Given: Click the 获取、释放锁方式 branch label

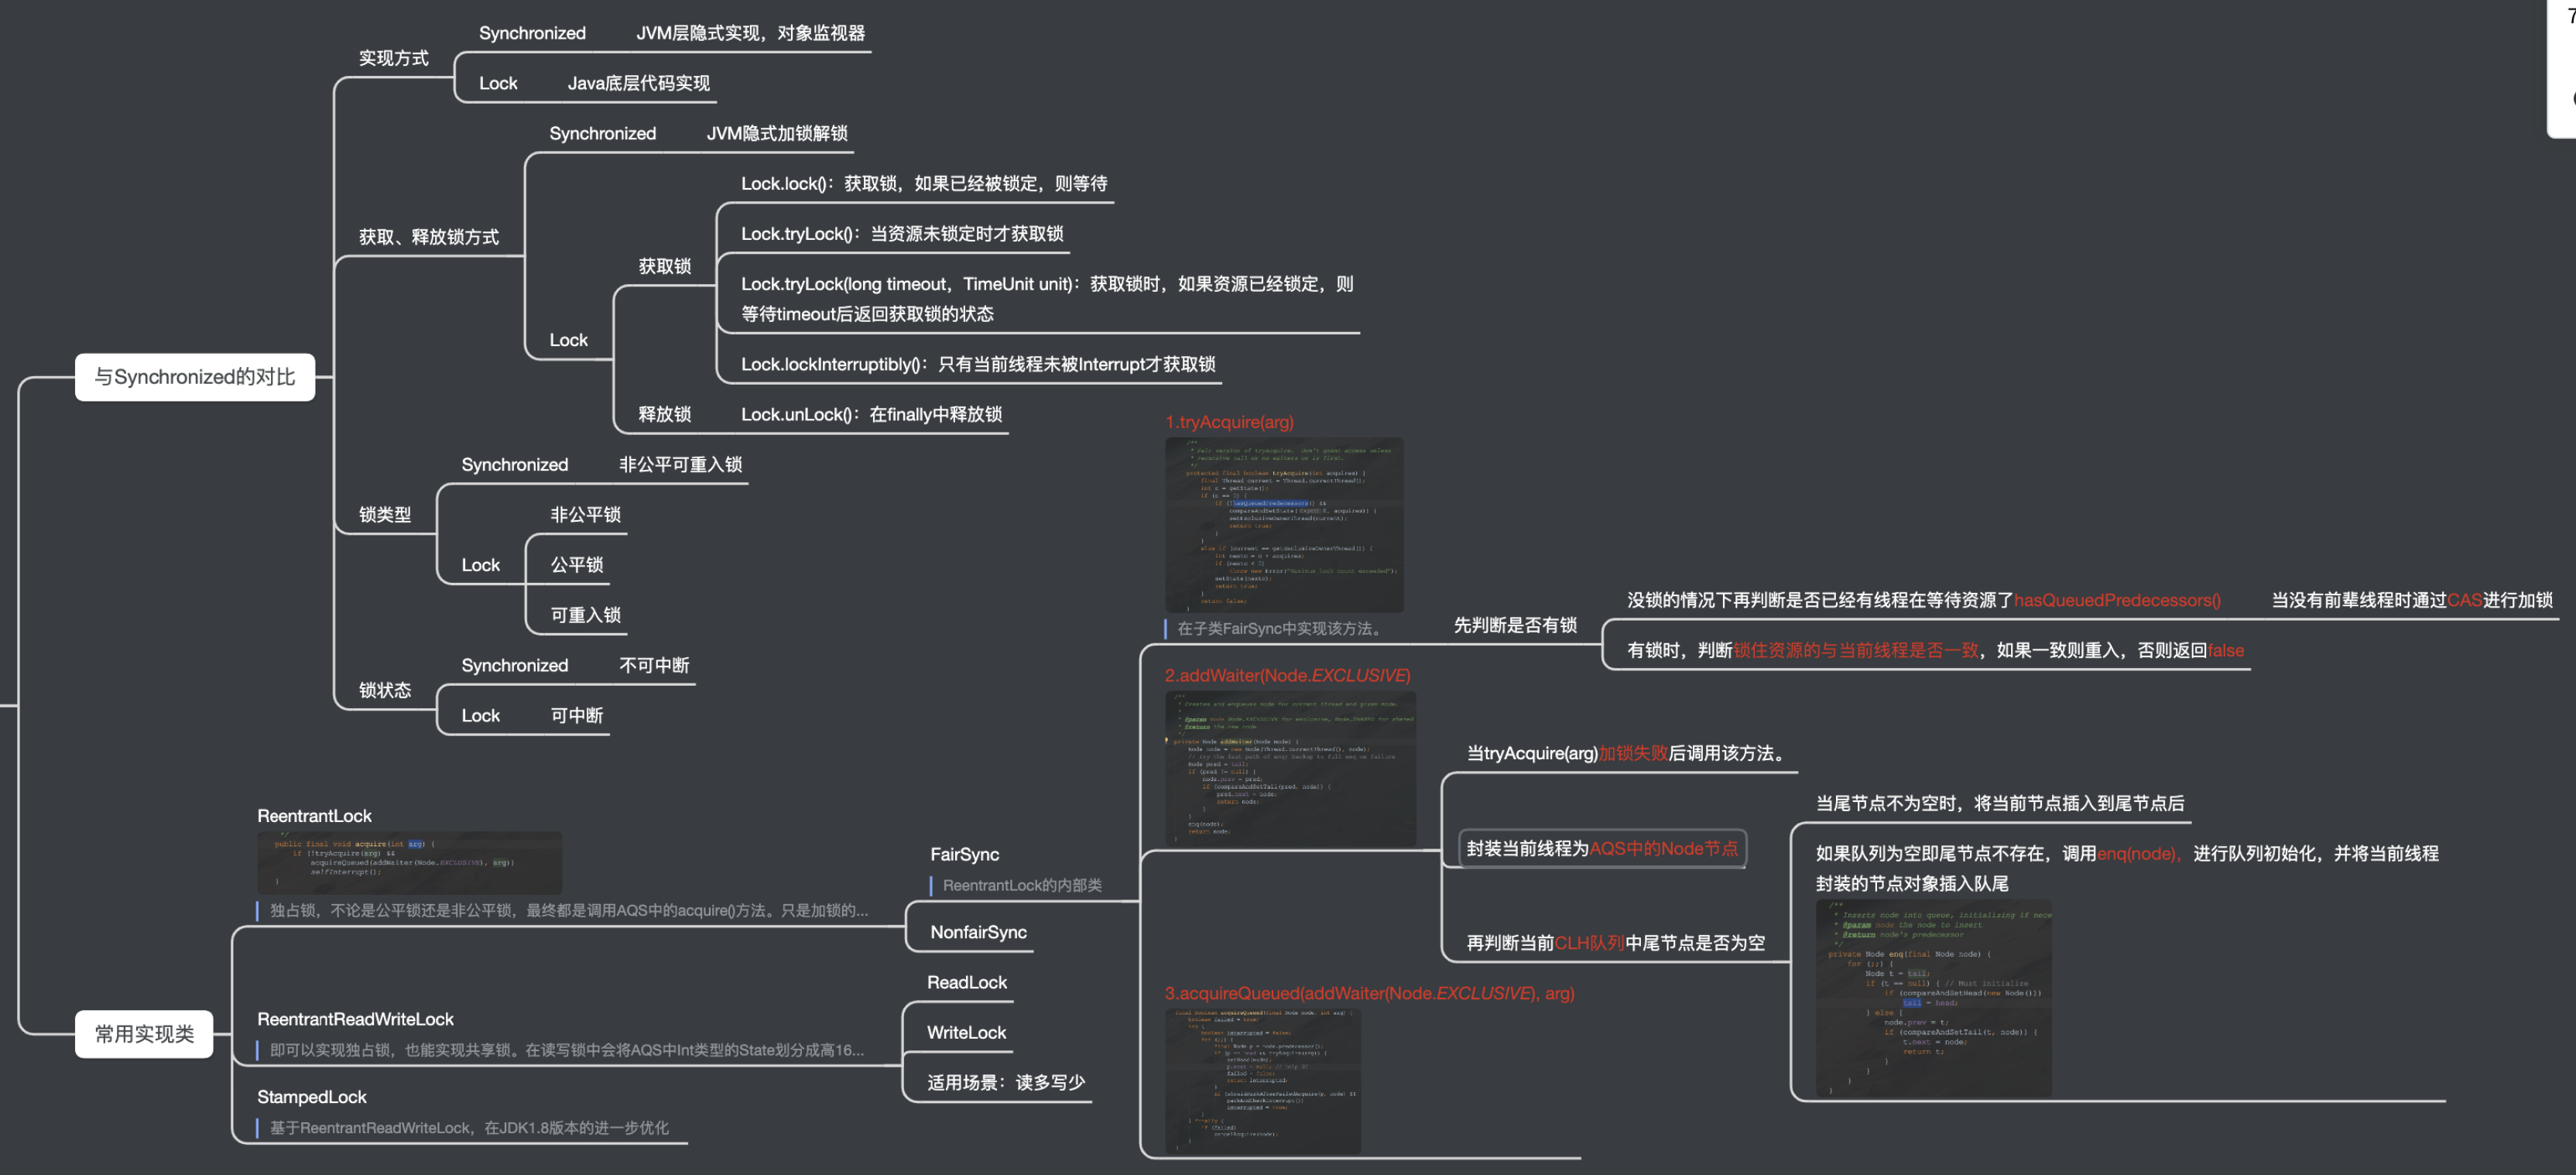Looking at the screenshot, I should 428,237.
